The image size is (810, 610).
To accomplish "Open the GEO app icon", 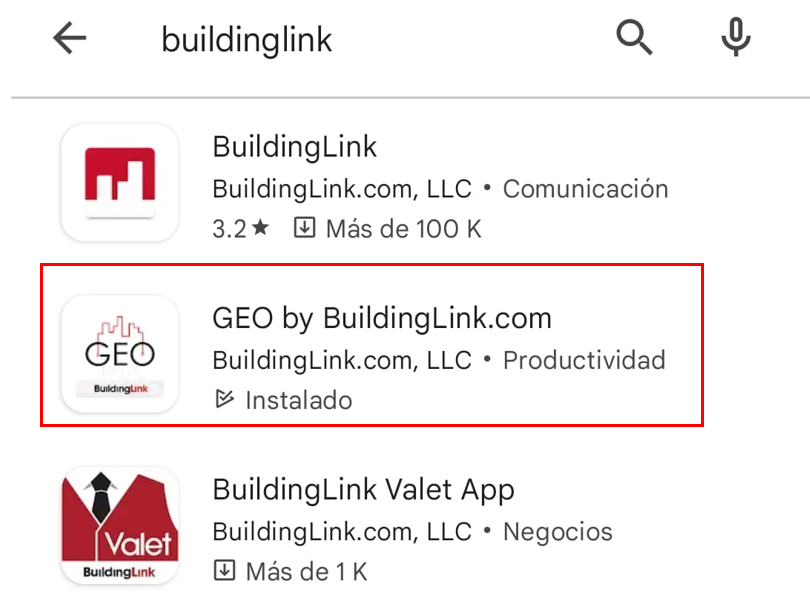I will [x=120, y=354].
